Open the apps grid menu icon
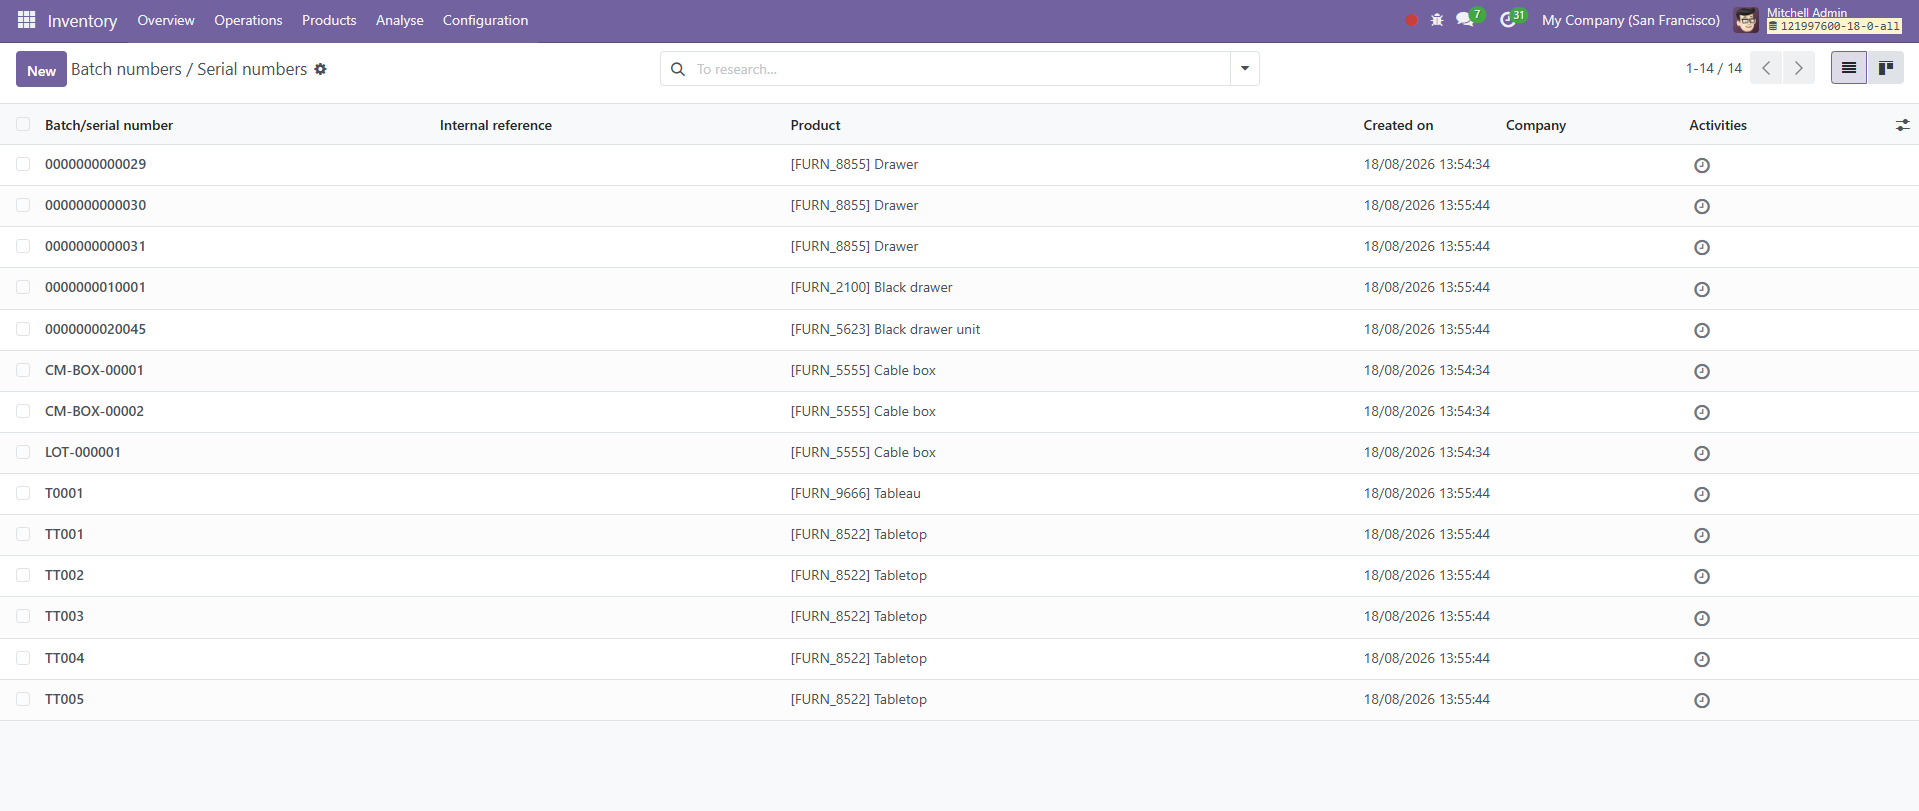 coord(26,20)
